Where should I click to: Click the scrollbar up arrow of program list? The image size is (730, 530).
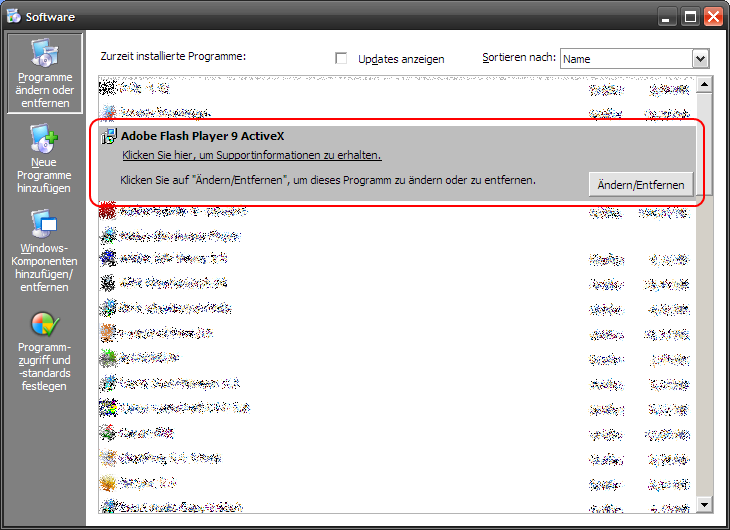[704, 84]
